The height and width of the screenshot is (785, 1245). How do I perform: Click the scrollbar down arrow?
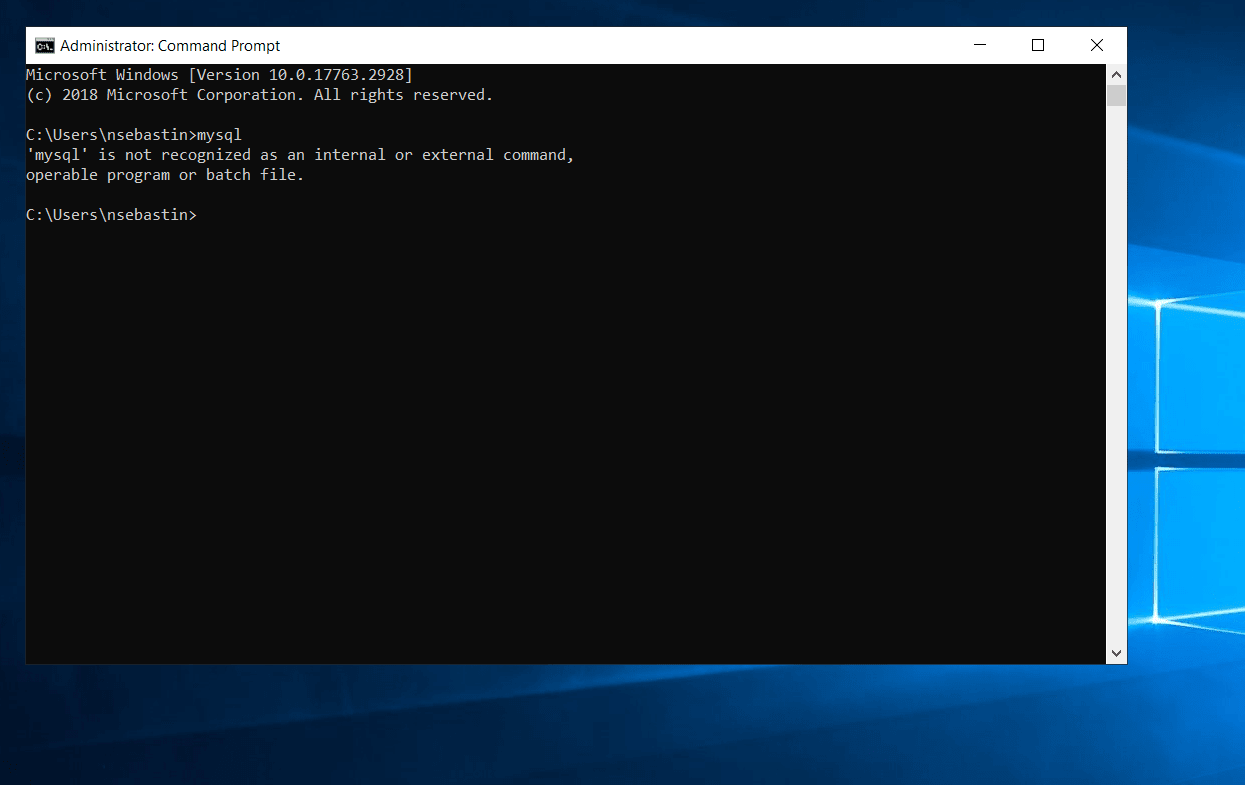pyautogui.click(x=1116, y=652)
